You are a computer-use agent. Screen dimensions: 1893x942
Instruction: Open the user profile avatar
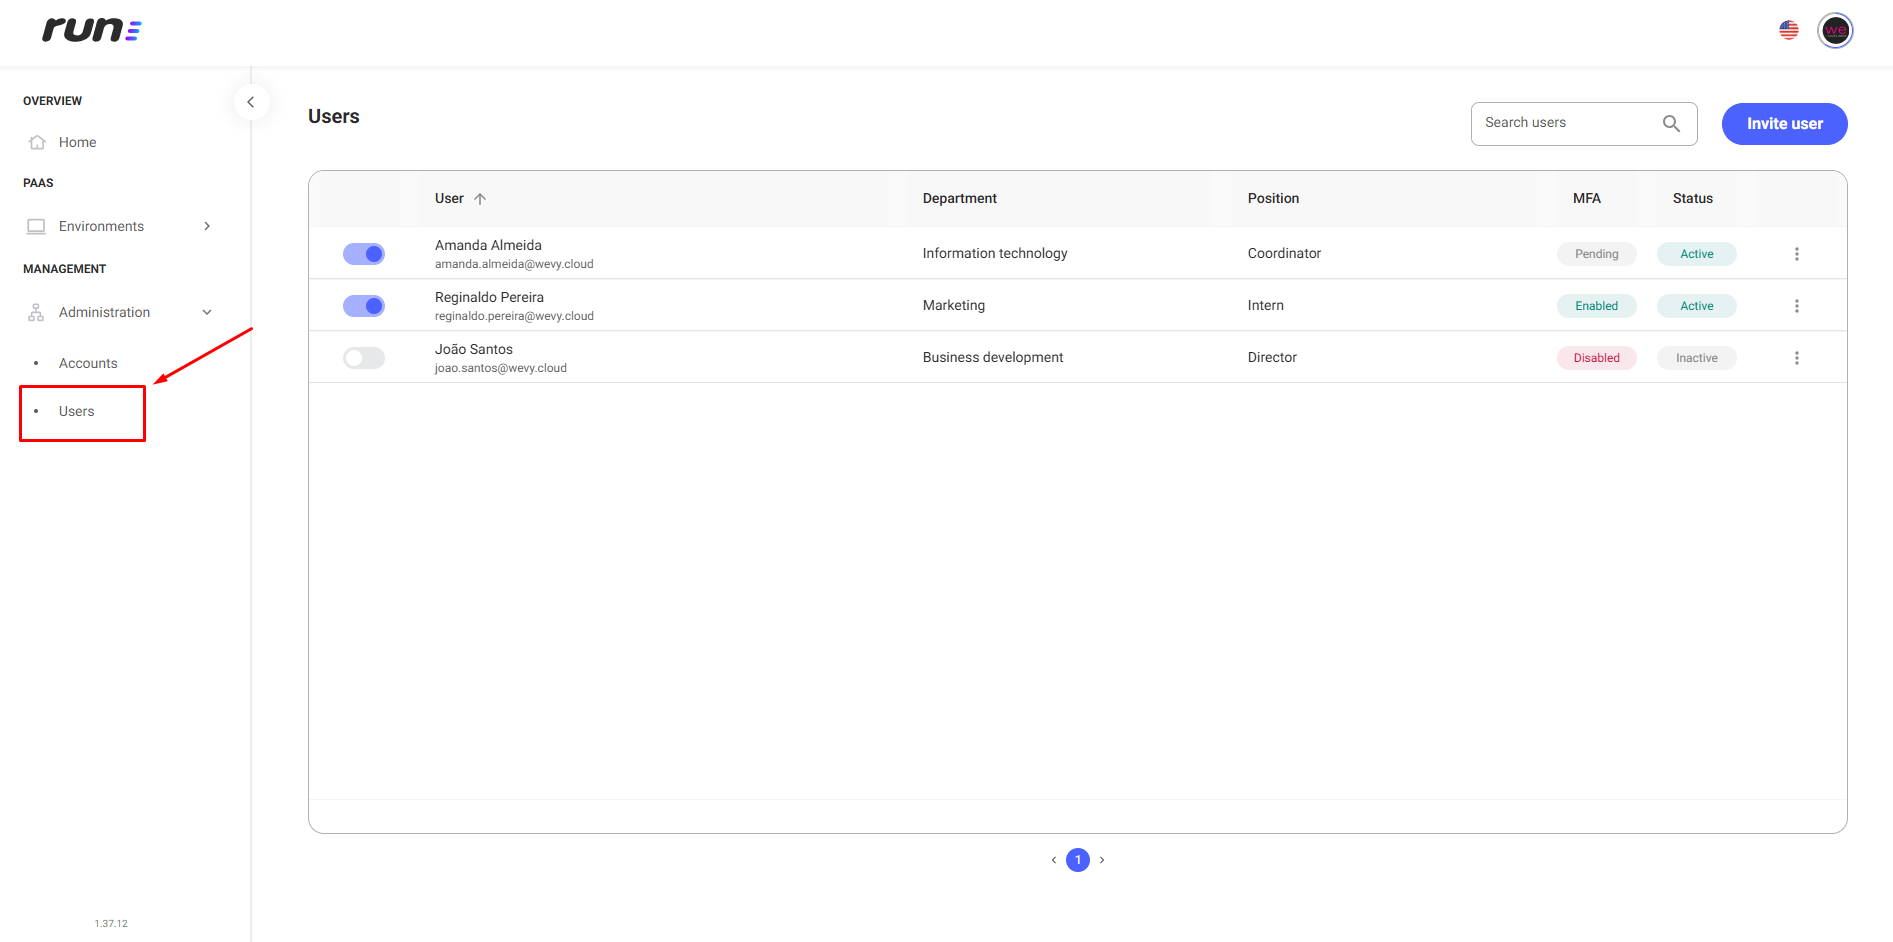point(1835,30)
